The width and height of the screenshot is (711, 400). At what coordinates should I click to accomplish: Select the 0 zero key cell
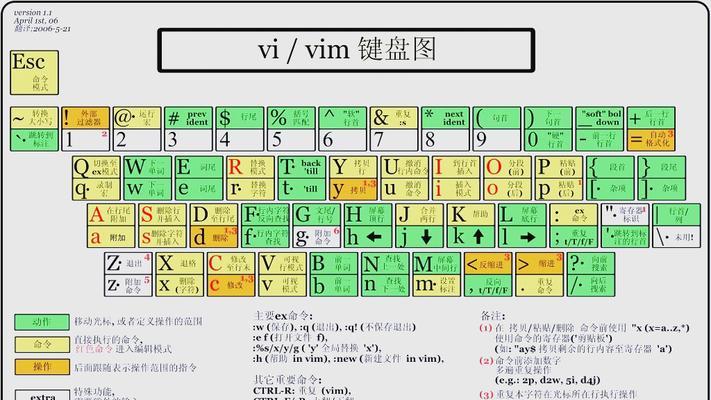pyautogui.click(x=548, y=140)
